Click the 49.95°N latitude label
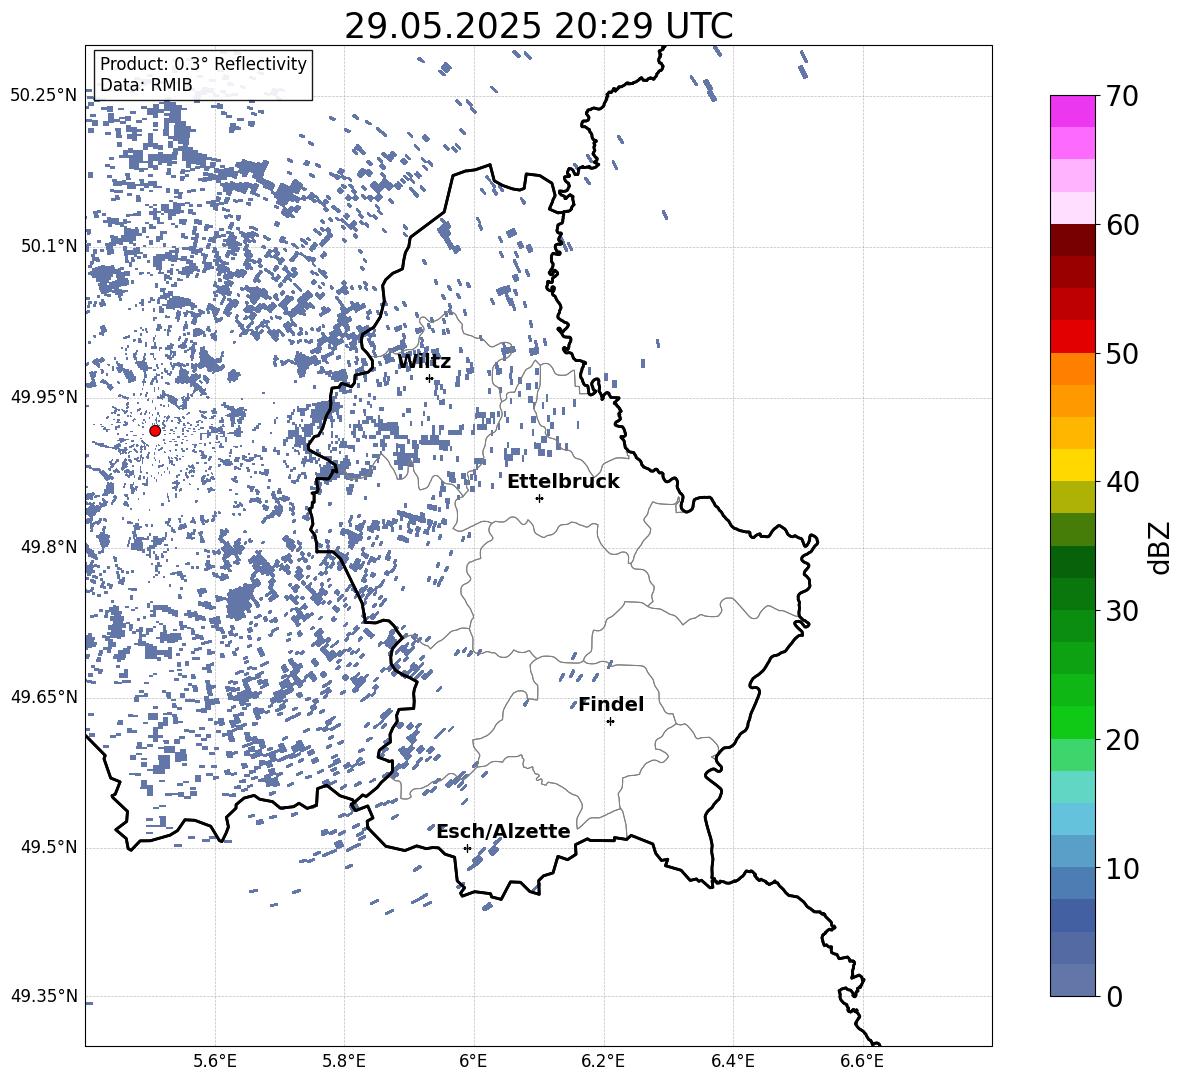This screenshot has width=1184, height=1081. click(x=44, y=397)
